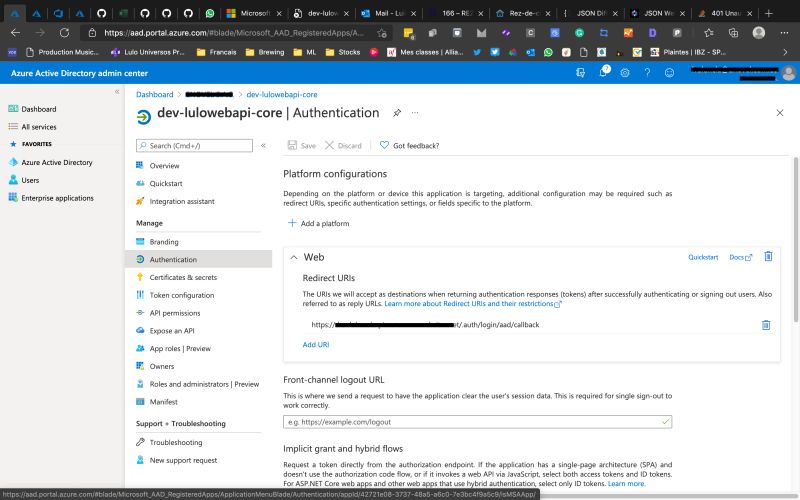Click the page vertical scrollbar
Image resolution: width=800 pixels, height=500 pixels.
795,240
